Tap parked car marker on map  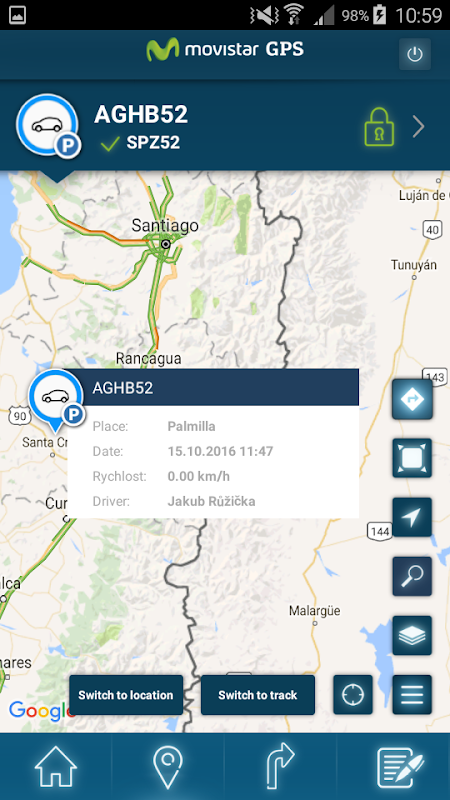56,399
